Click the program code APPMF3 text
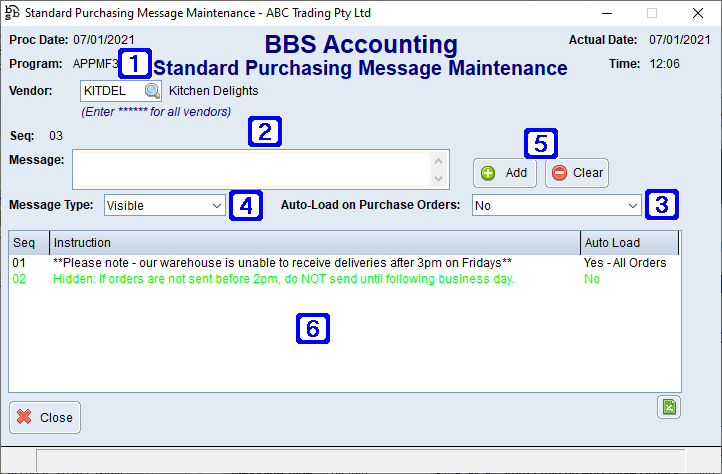 click(x=95, y=64)
